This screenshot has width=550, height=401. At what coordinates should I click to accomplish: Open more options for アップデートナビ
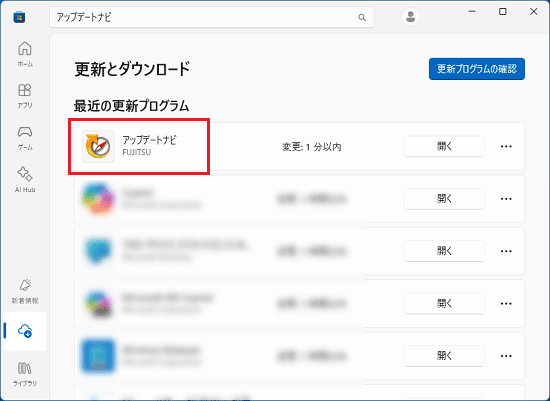tap(506, 146)
